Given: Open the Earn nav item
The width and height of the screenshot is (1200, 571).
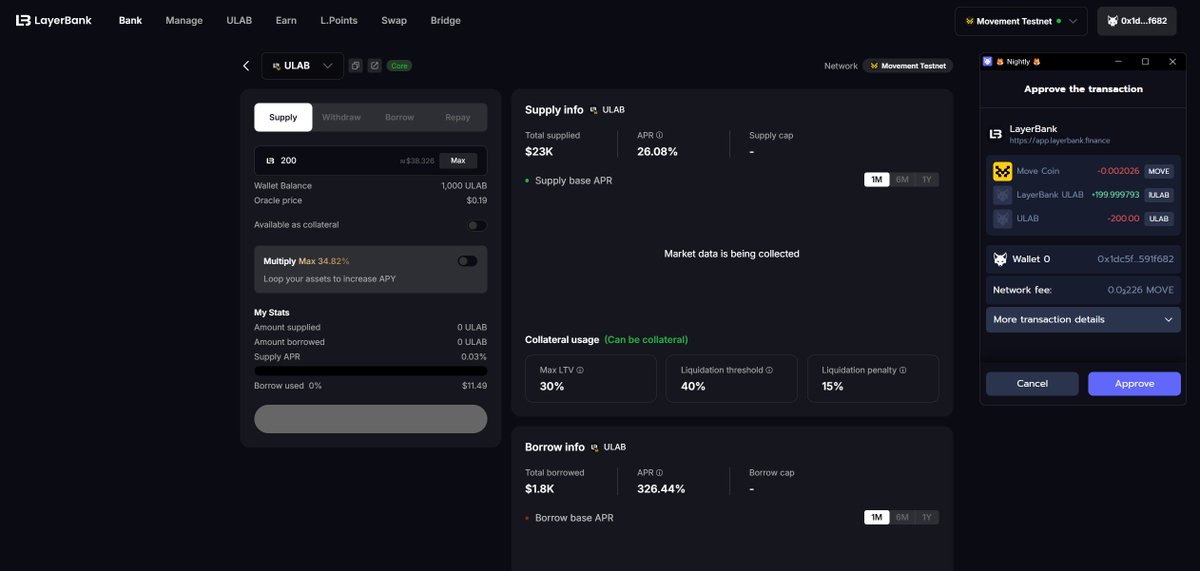Looking at the screenshot, I should tap(286, 20).
